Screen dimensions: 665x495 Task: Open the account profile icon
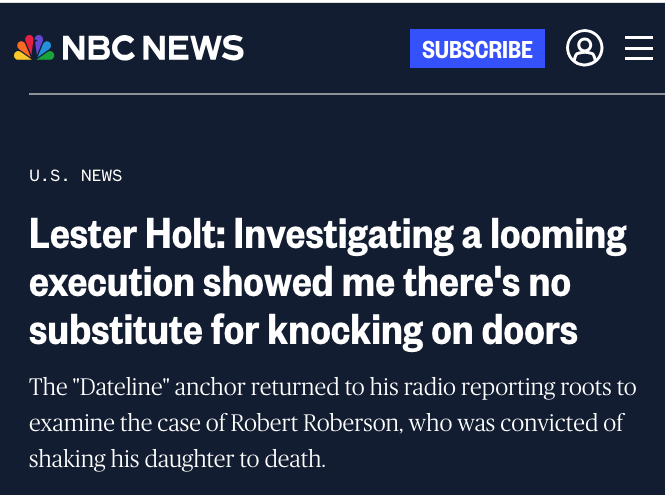584,48
